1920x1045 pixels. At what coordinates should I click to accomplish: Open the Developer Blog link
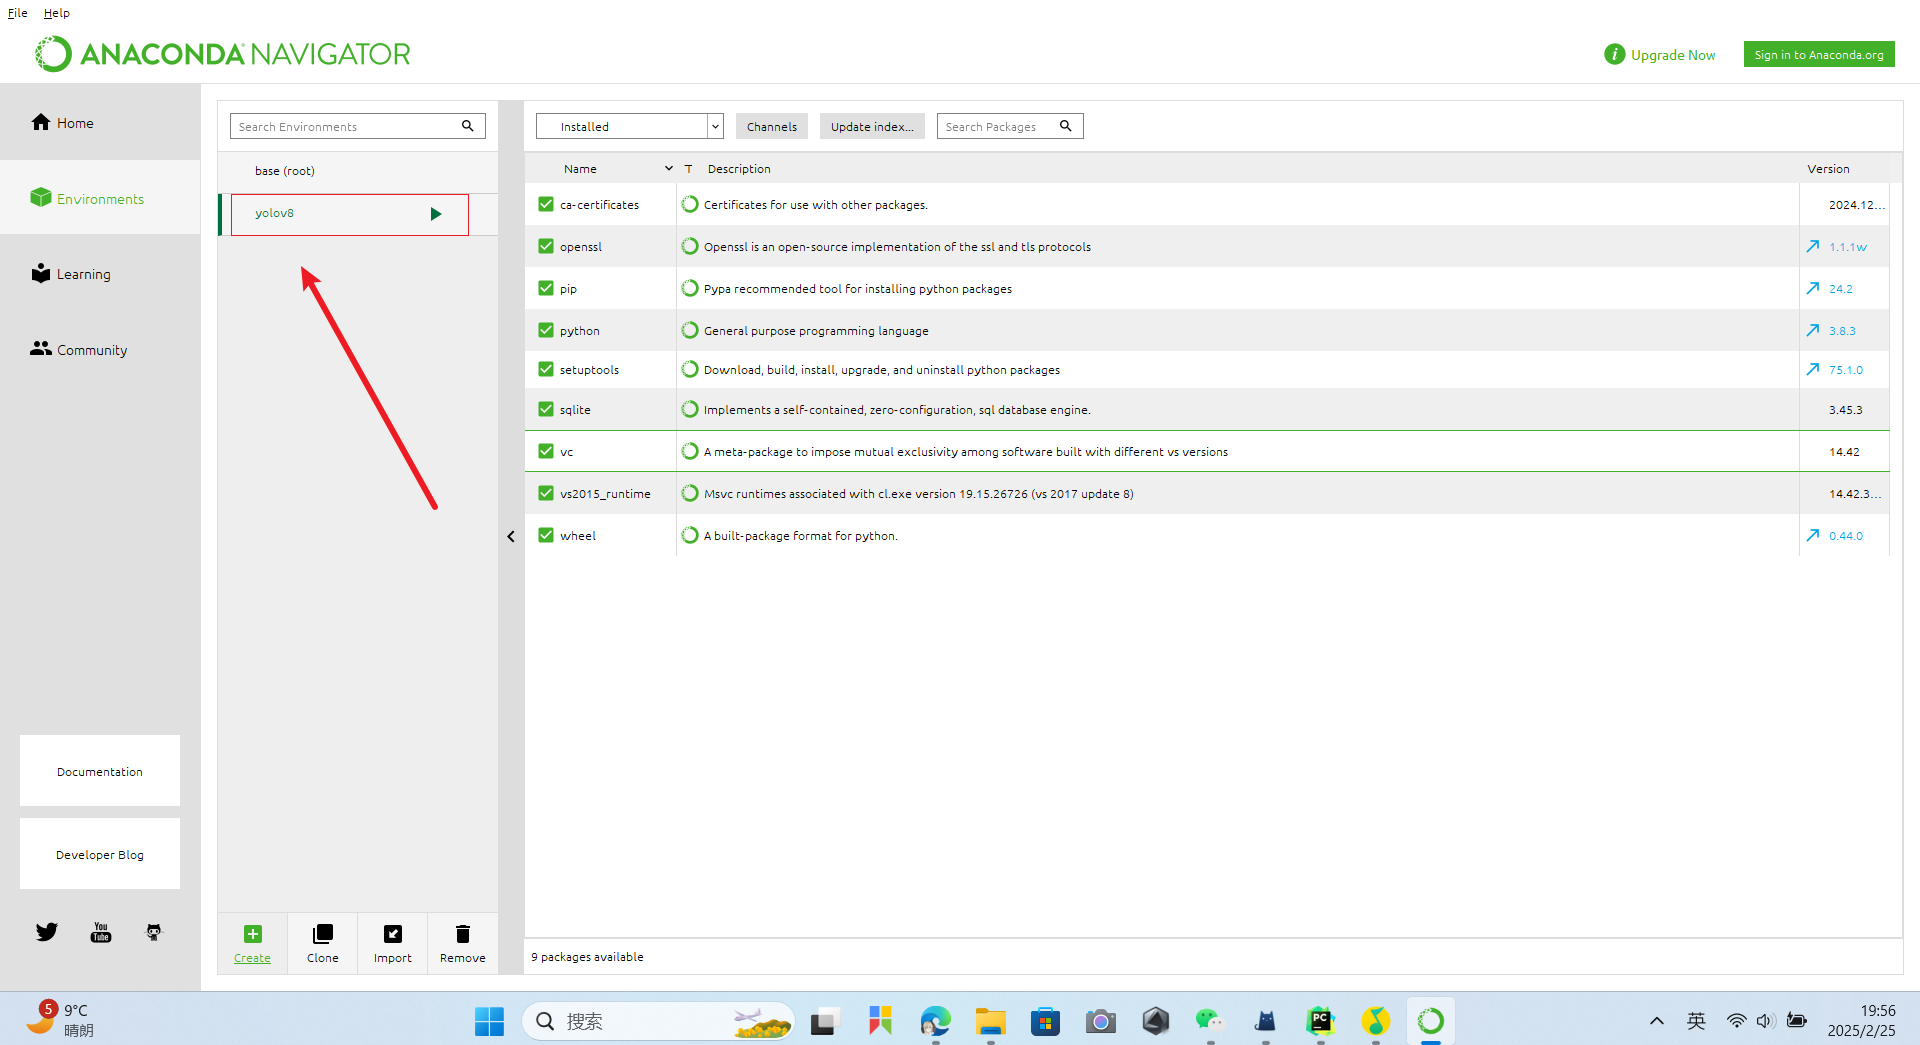100,854
